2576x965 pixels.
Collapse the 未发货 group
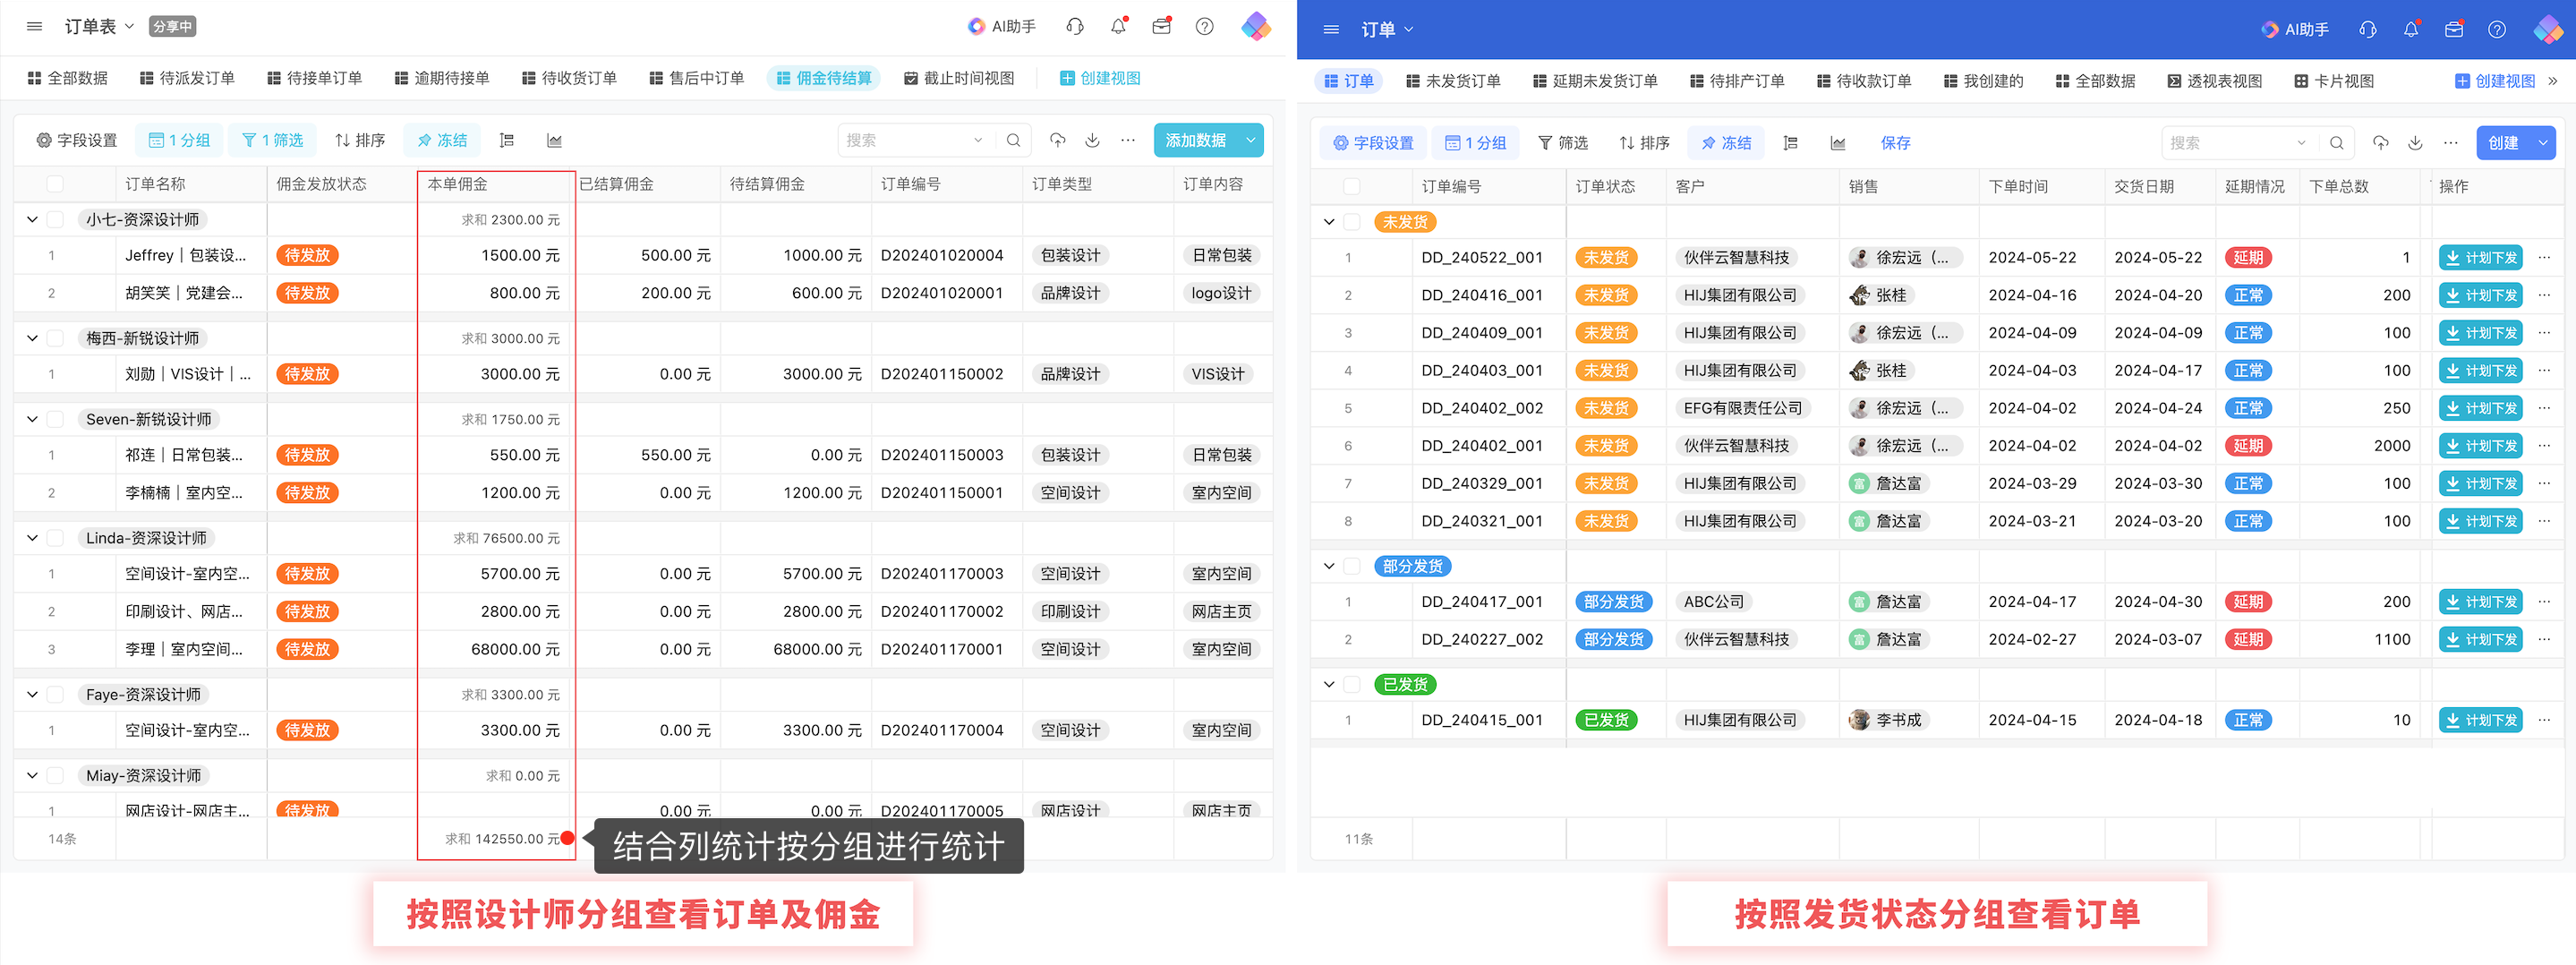pos(1329,222)
